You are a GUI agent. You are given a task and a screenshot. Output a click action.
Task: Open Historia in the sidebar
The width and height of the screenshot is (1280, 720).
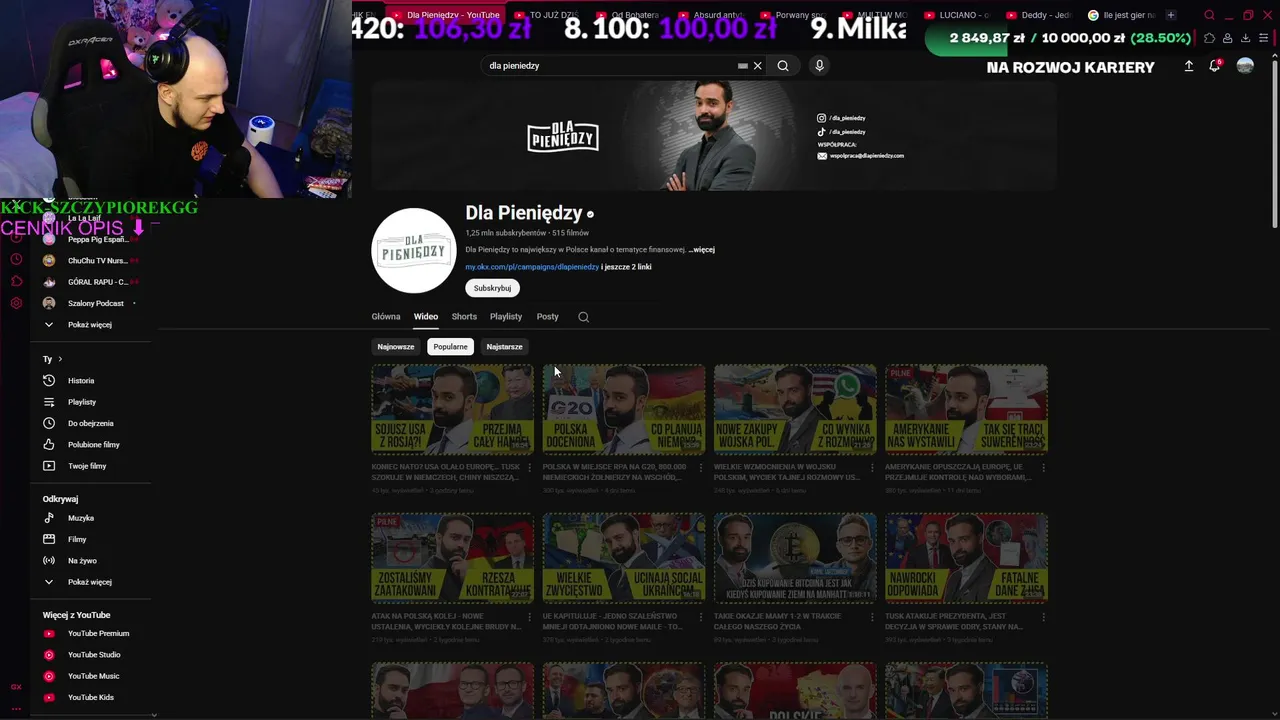coord(81,381)
